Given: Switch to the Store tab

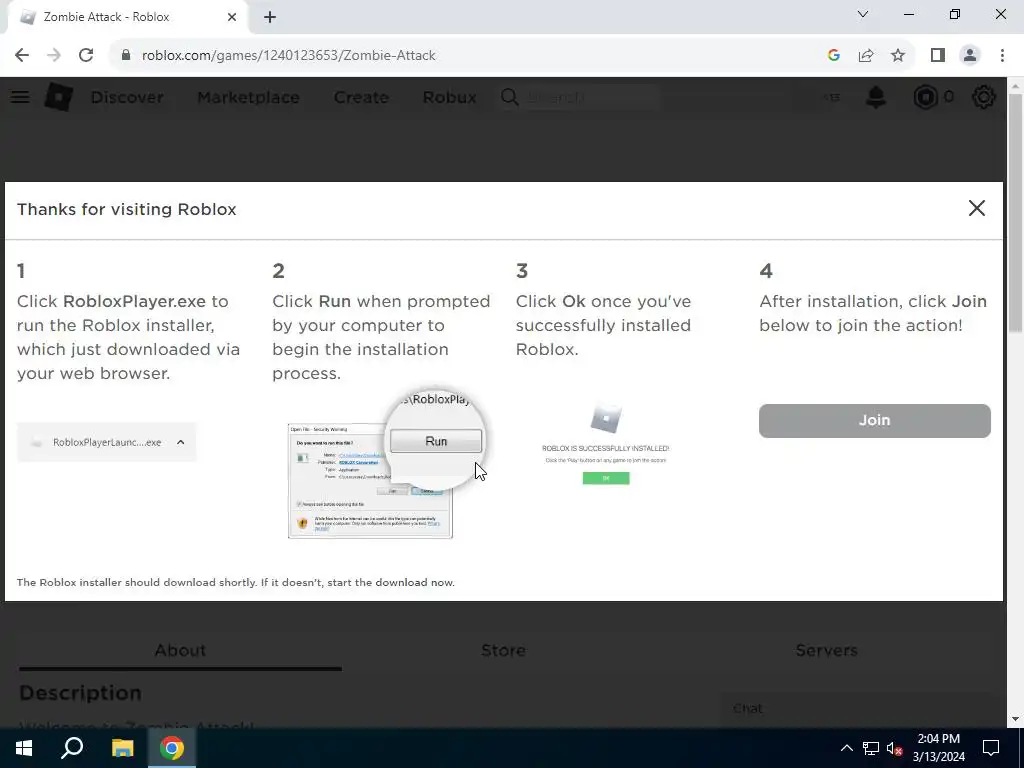Looking at the screenshot, I should coord(504,650).
